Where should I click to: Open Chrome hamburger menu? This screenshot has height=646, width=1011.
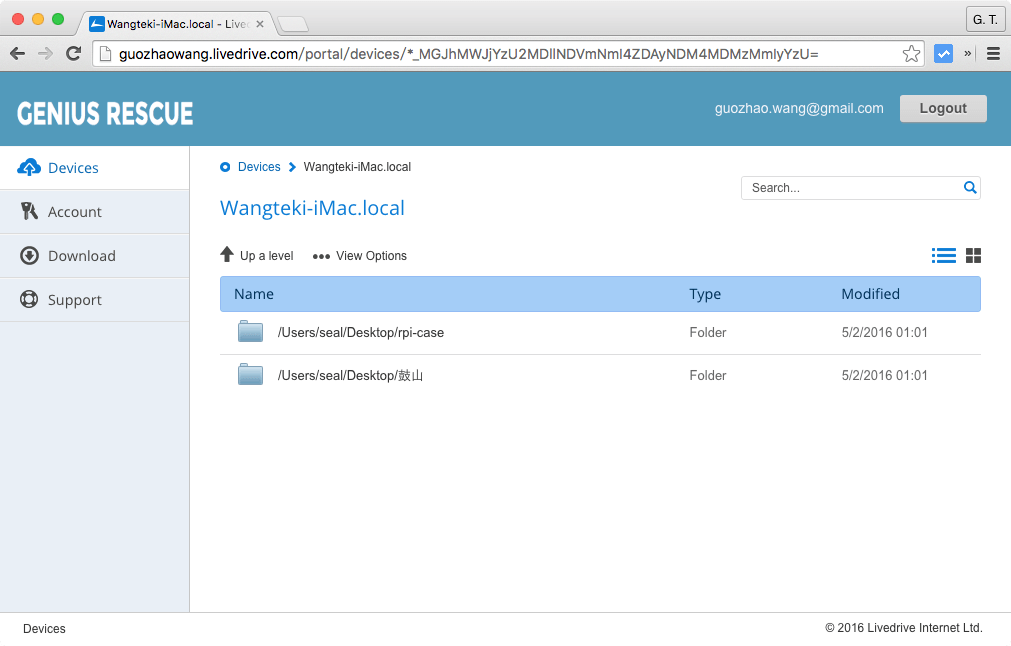993,54
